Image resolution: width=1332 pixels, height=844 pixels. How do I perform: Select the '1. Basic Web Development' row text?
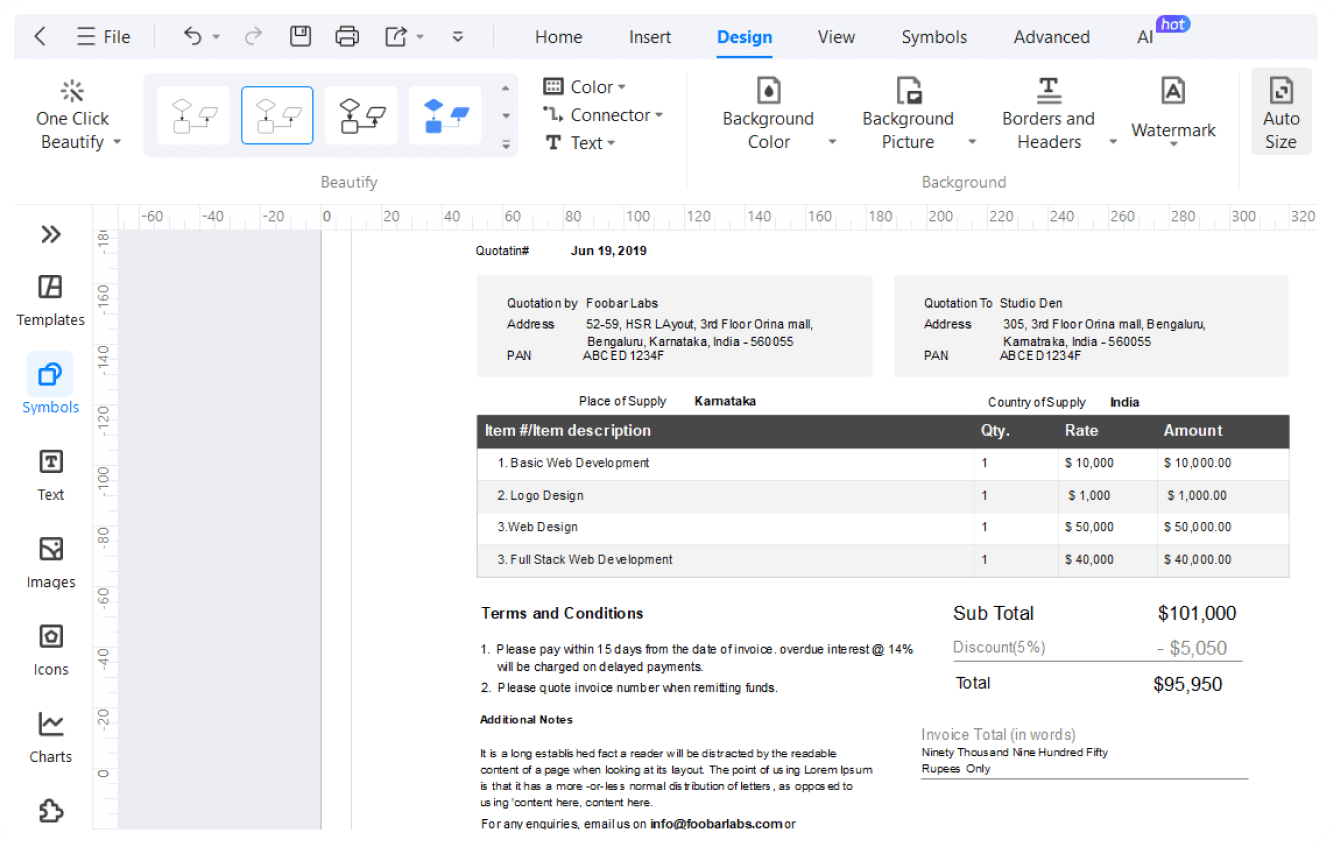573,463
